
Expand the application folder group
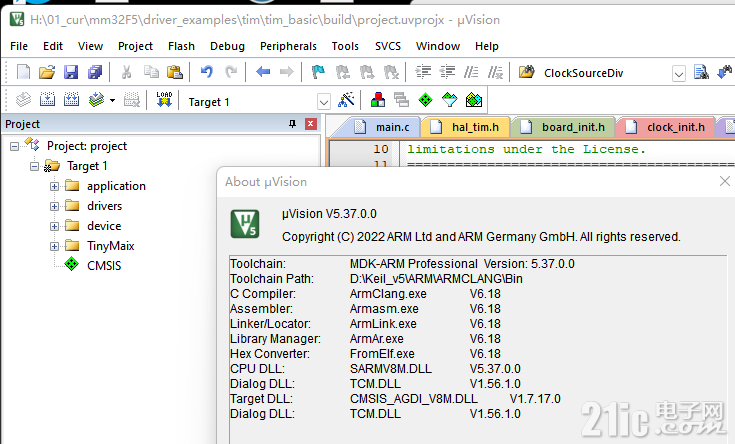click(54, 187)
